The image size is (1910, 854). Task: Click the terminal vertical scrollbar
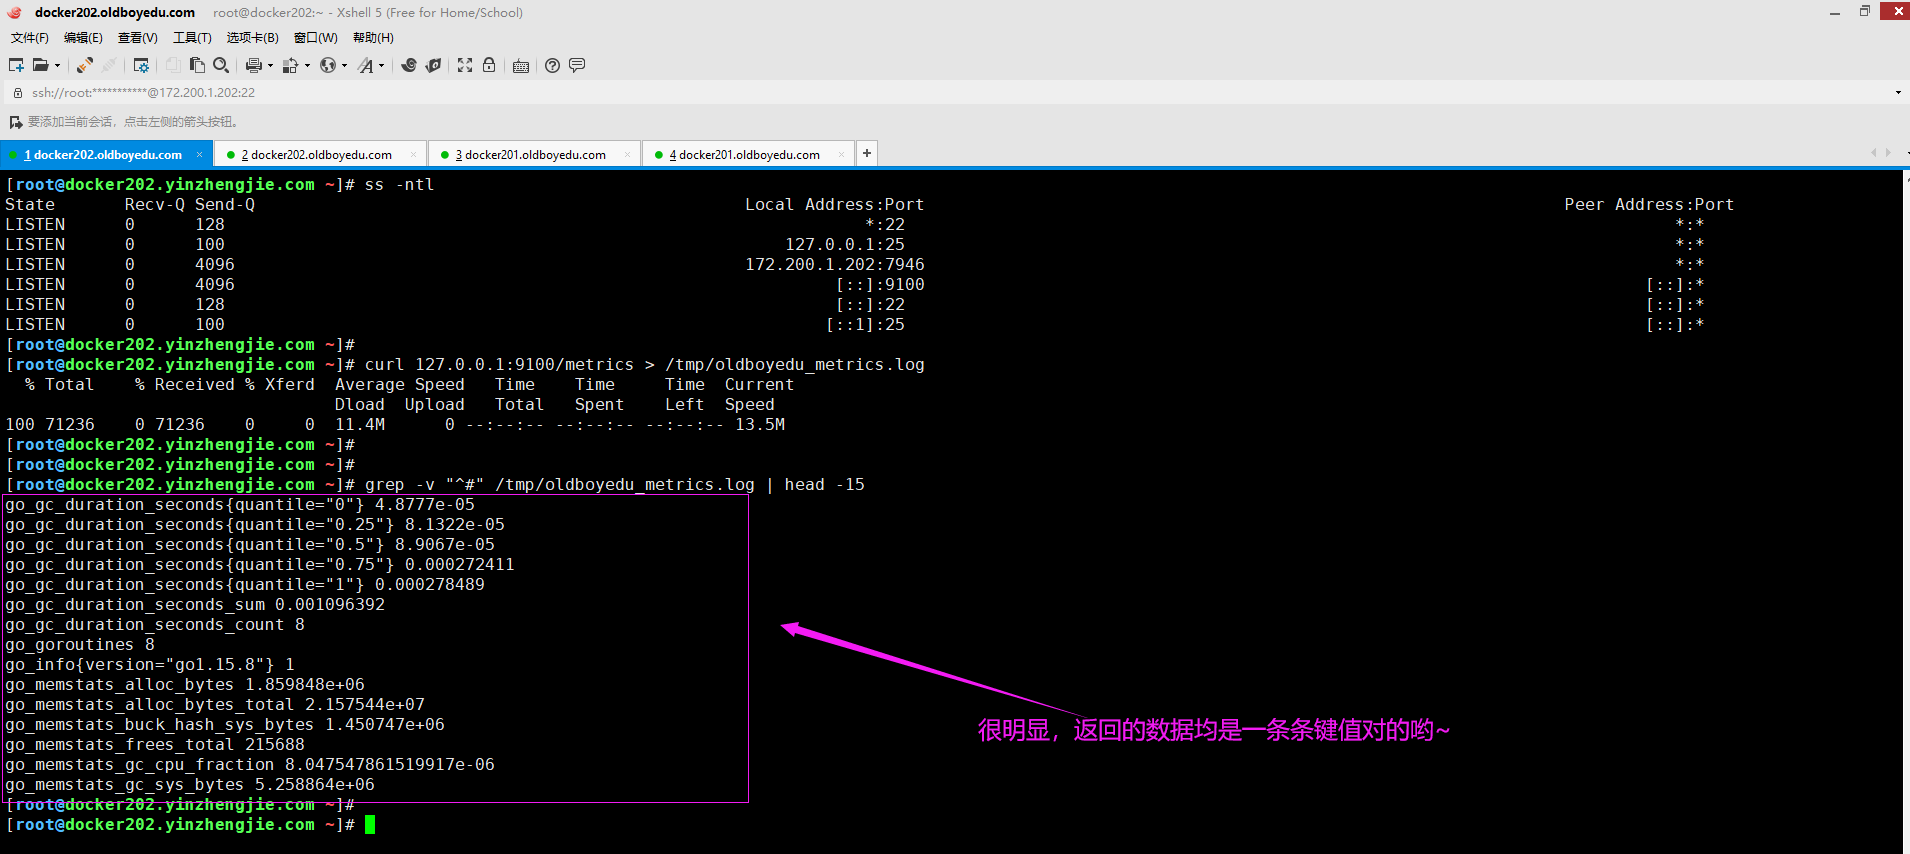1905,510
